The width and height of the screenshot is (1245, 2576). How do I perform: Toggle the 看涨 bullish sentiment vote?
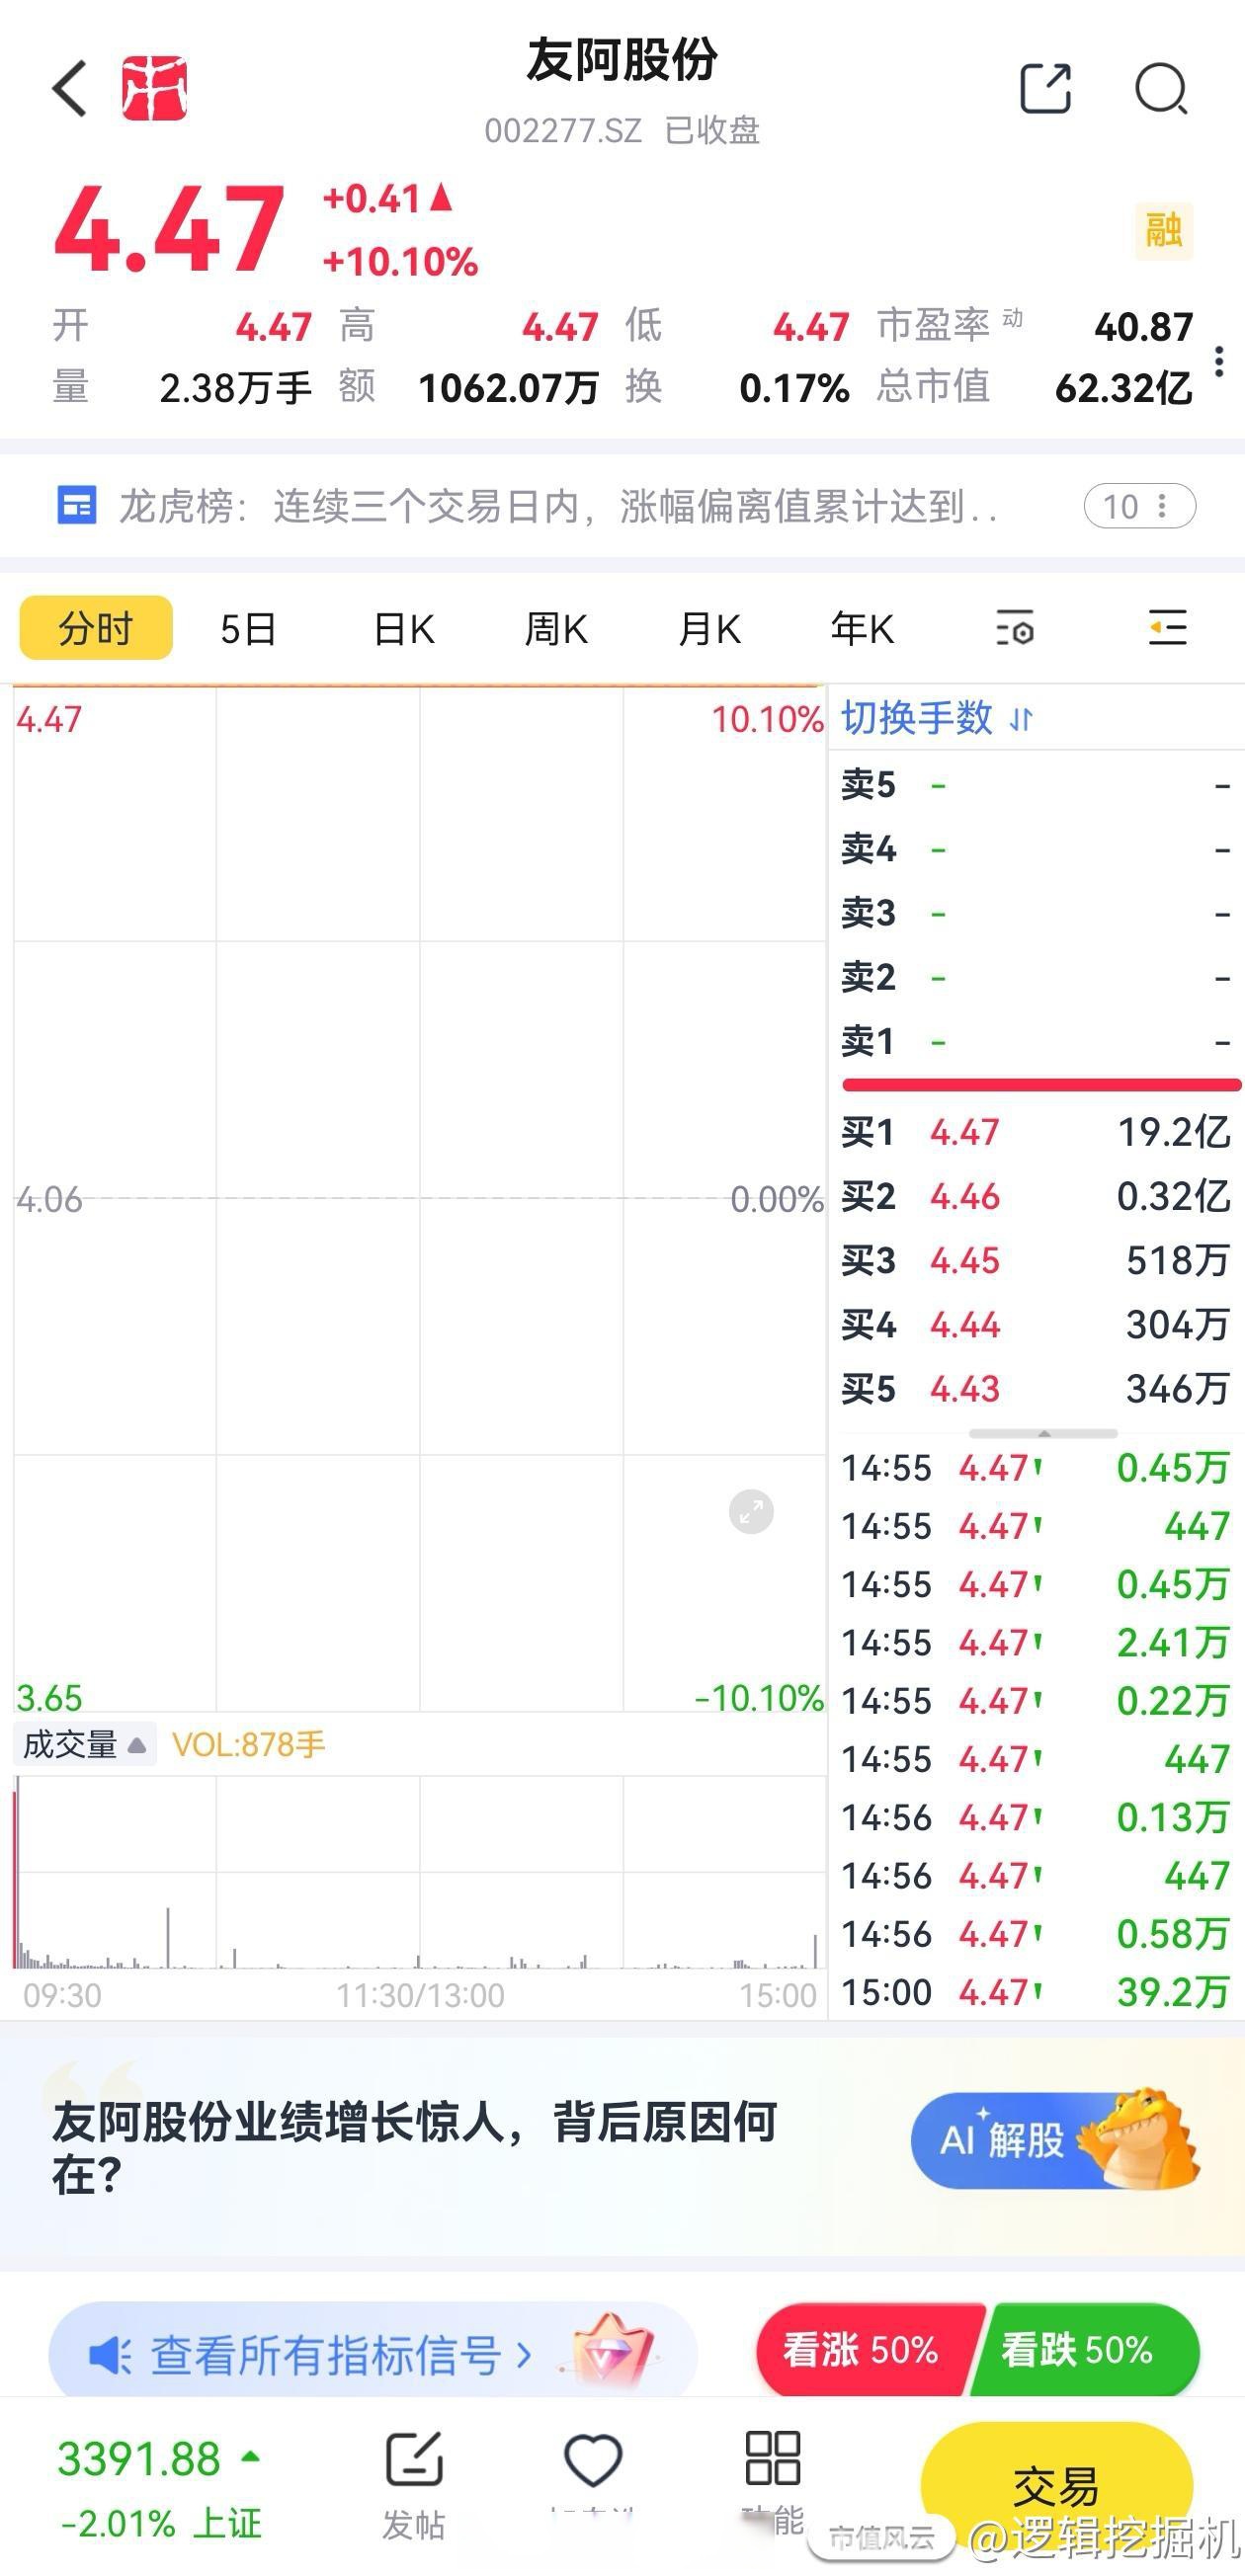coord(863,2352)
